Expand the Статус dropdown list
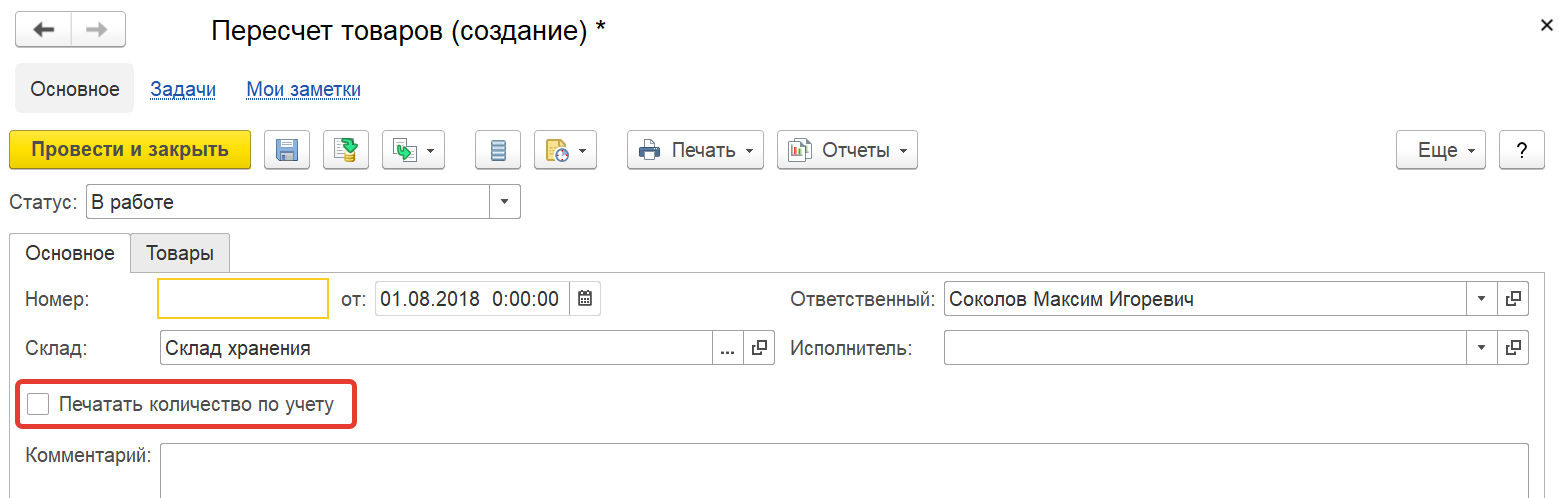This screenshot has height=498, width=1559. (504, 202)
